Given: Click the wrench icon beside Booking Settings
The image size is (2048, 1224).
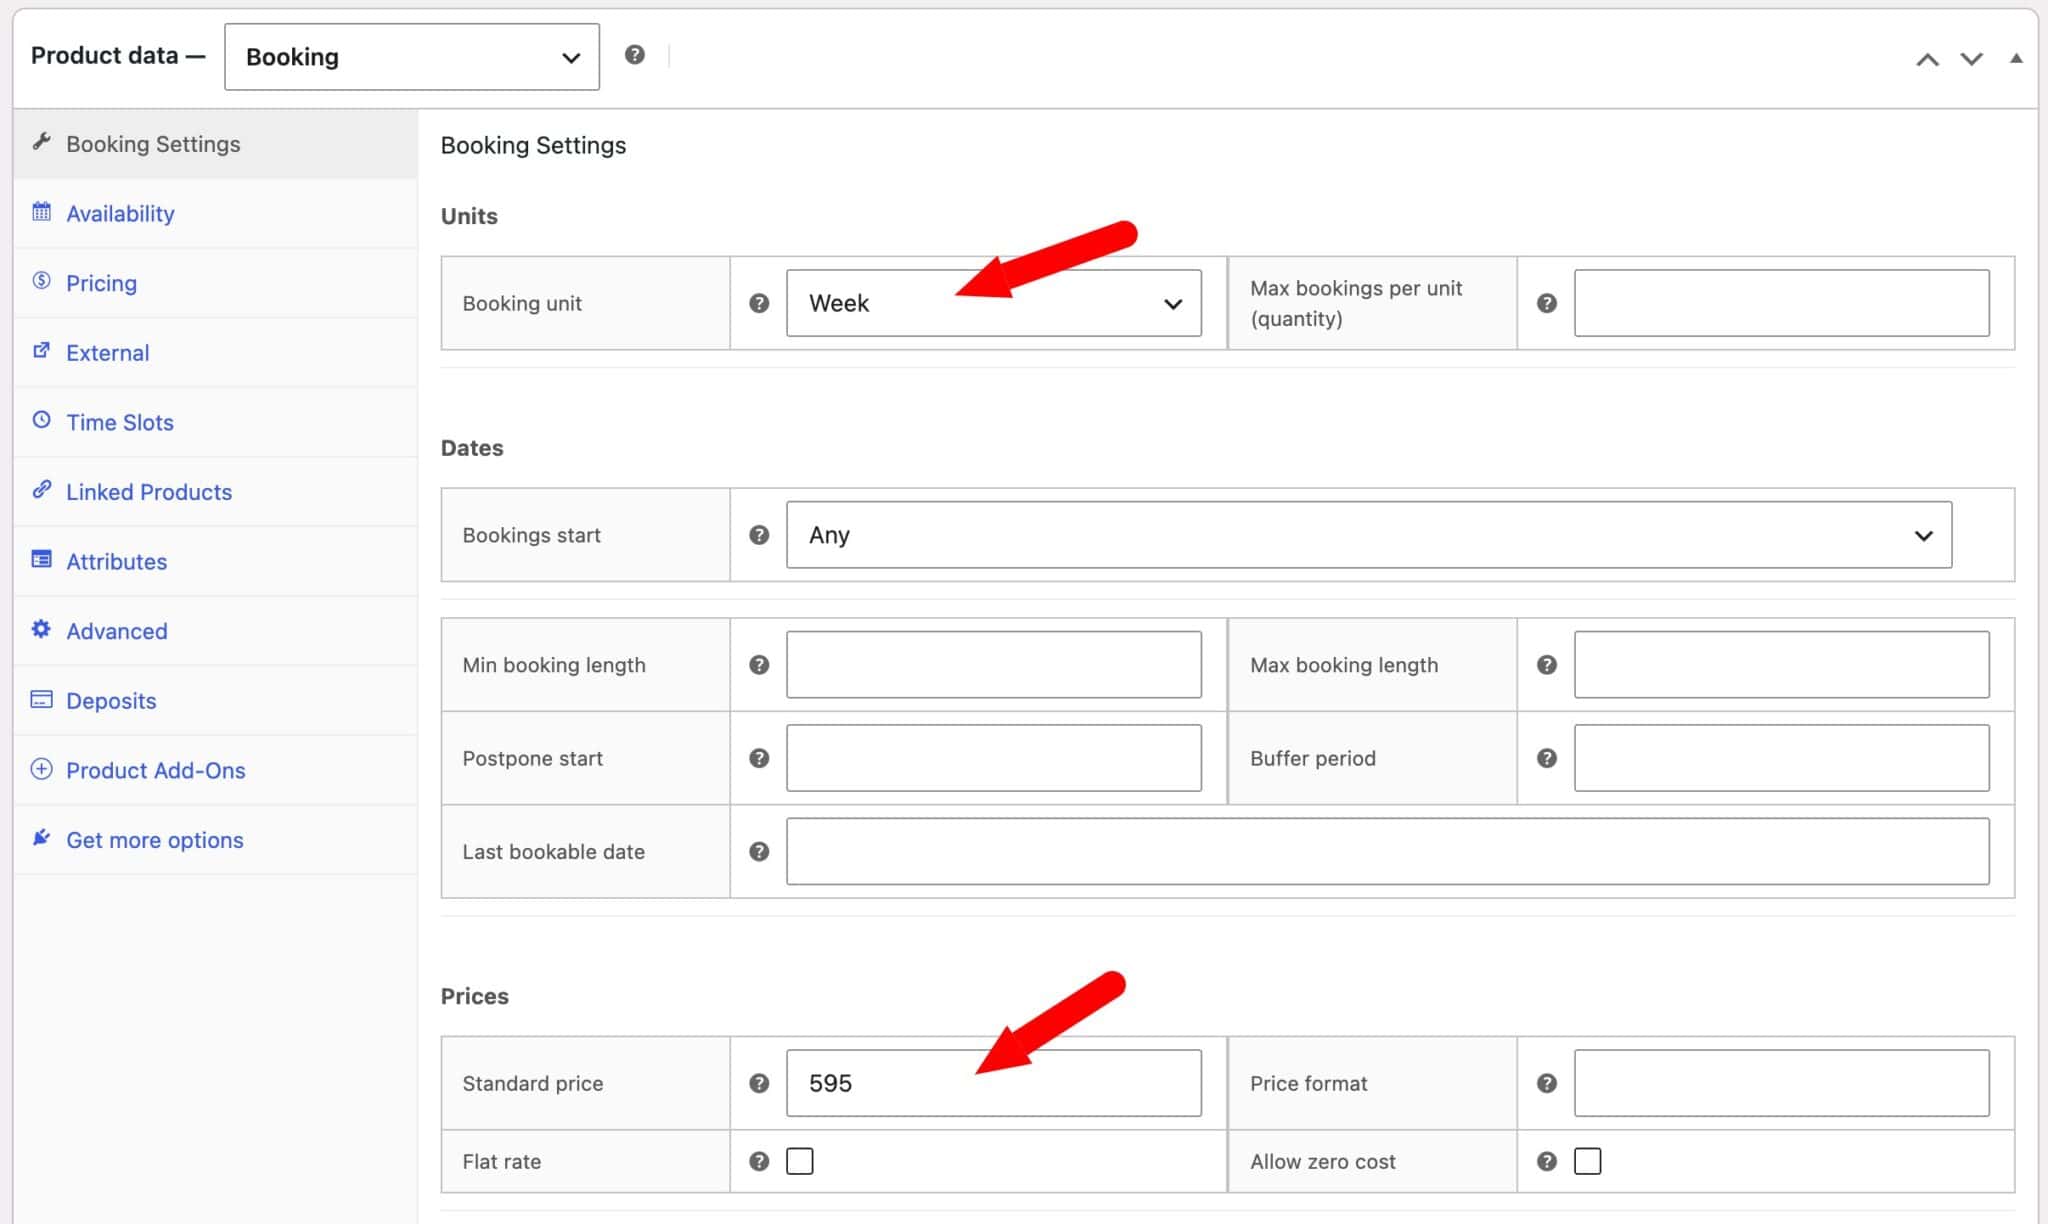Looking at the screenshot, I should [41, 141].
